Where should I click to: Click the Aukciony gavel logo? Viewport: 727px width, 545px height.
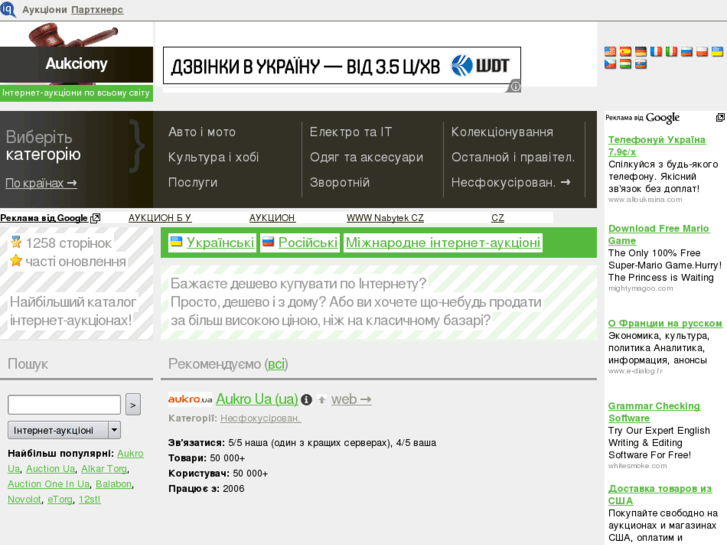(x=76, y=54)
